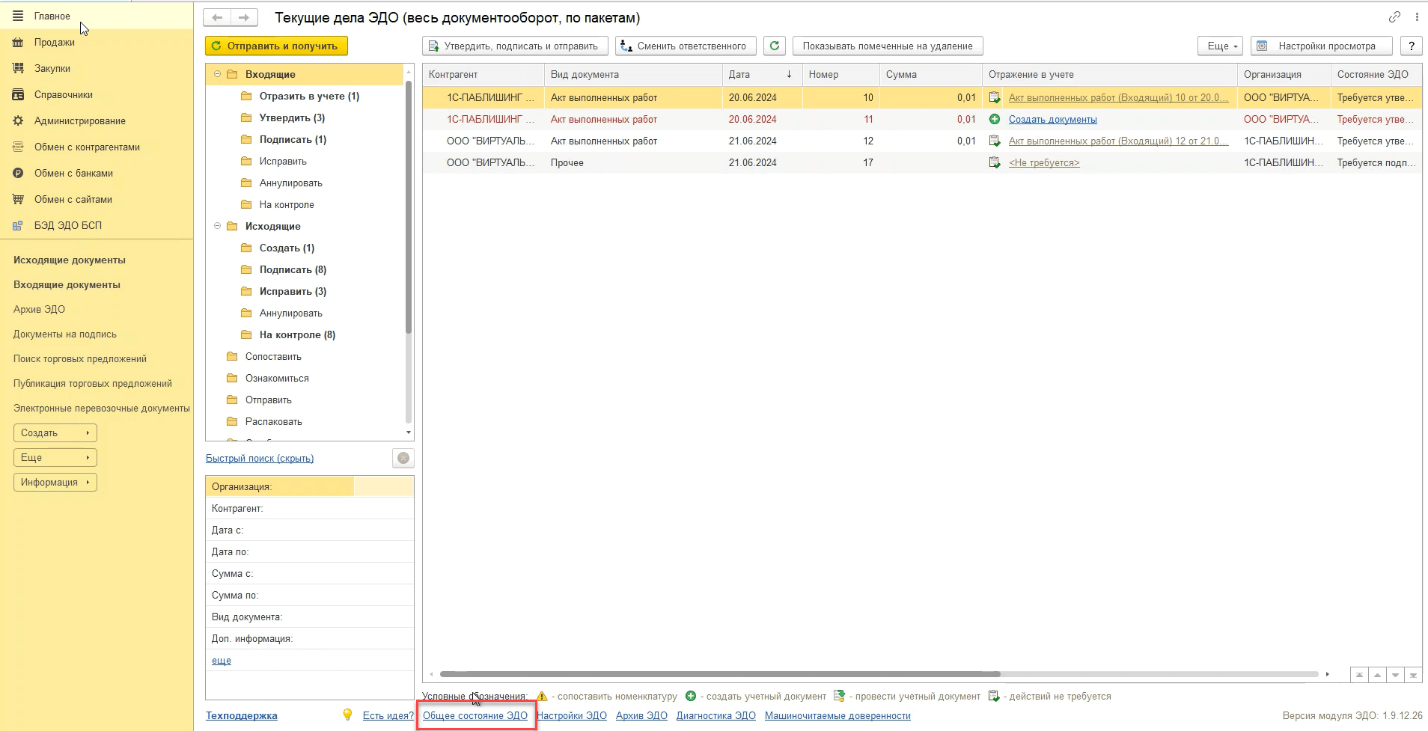
Task: Click the clear quick search icon button
Action: coord(403,458)
